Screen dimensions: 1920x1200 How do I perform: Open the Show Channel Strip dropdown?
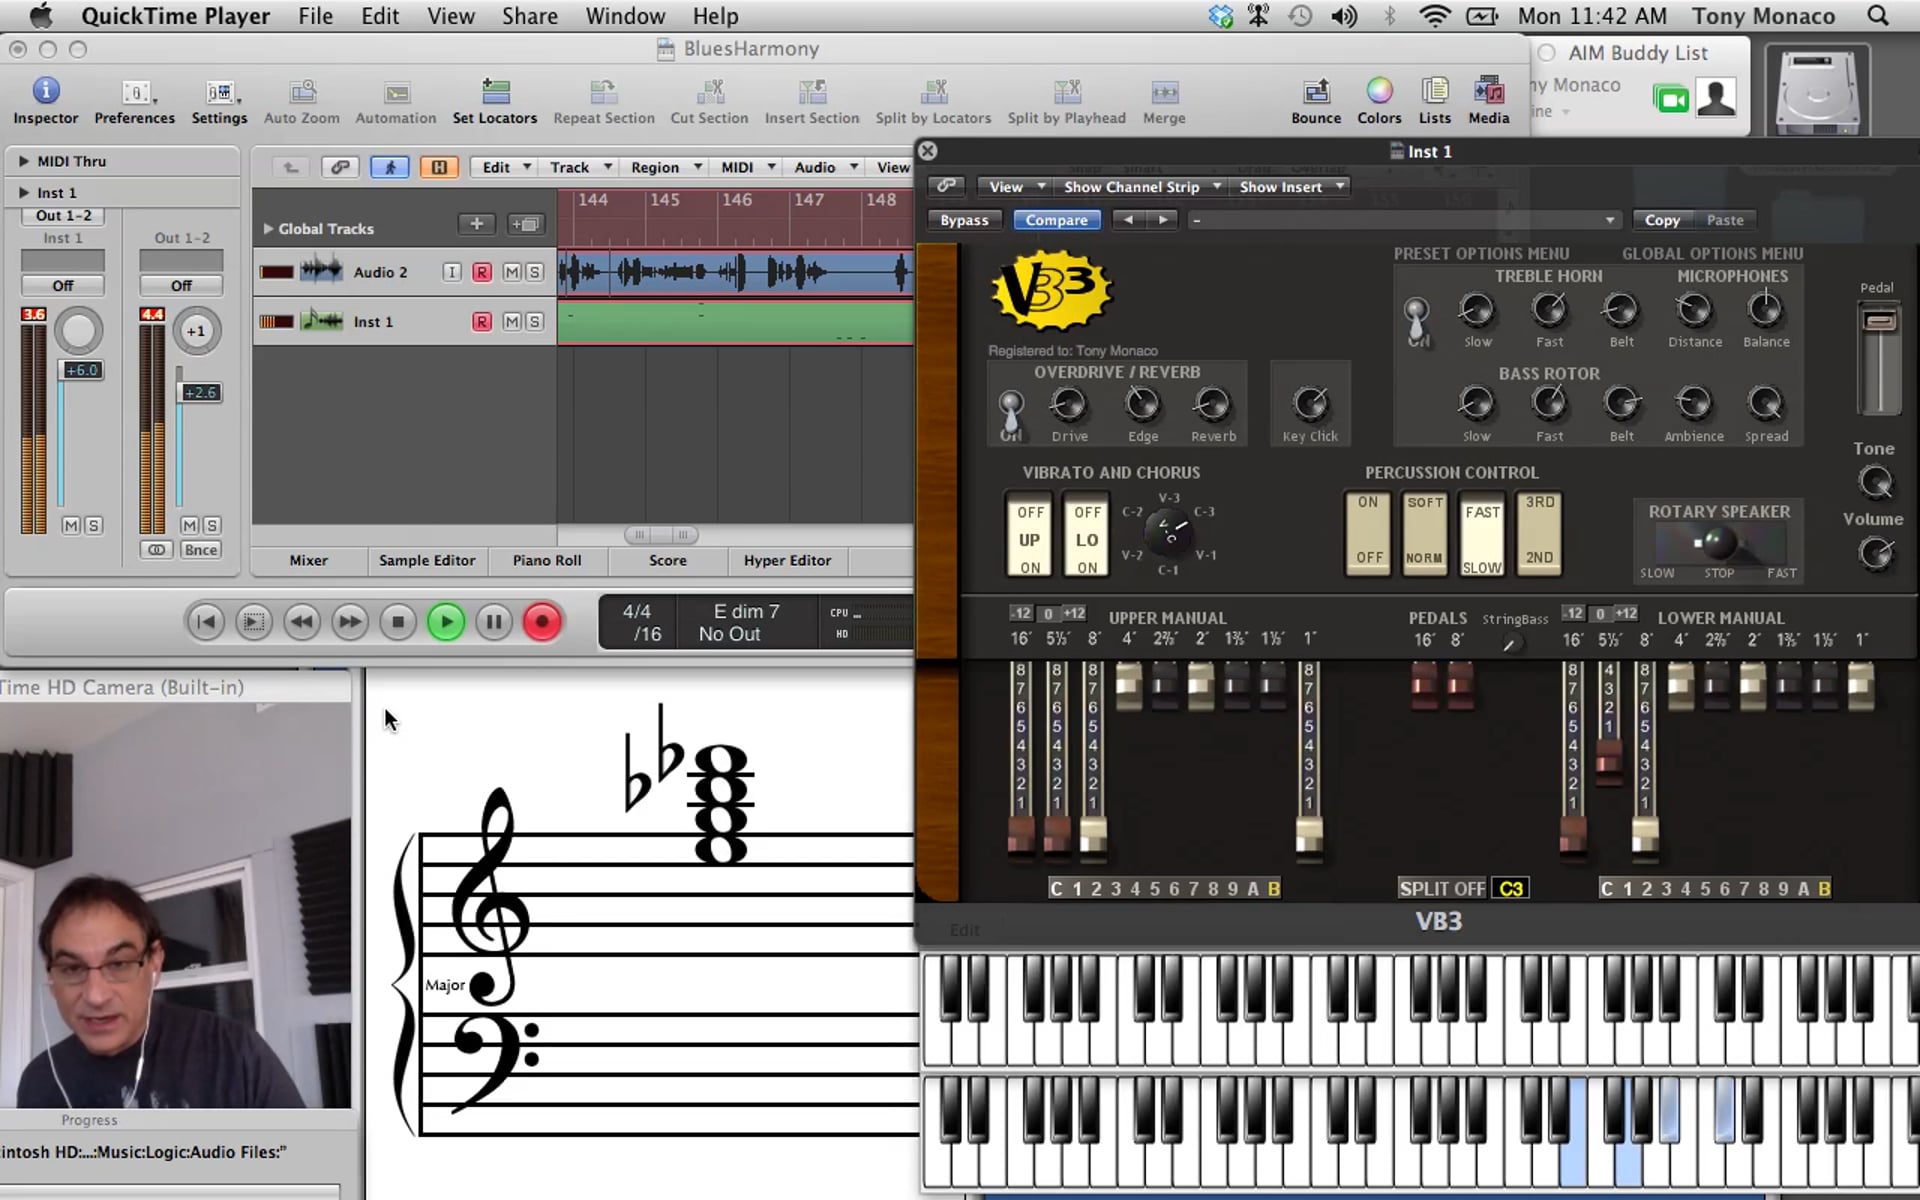coord(1142,187)
